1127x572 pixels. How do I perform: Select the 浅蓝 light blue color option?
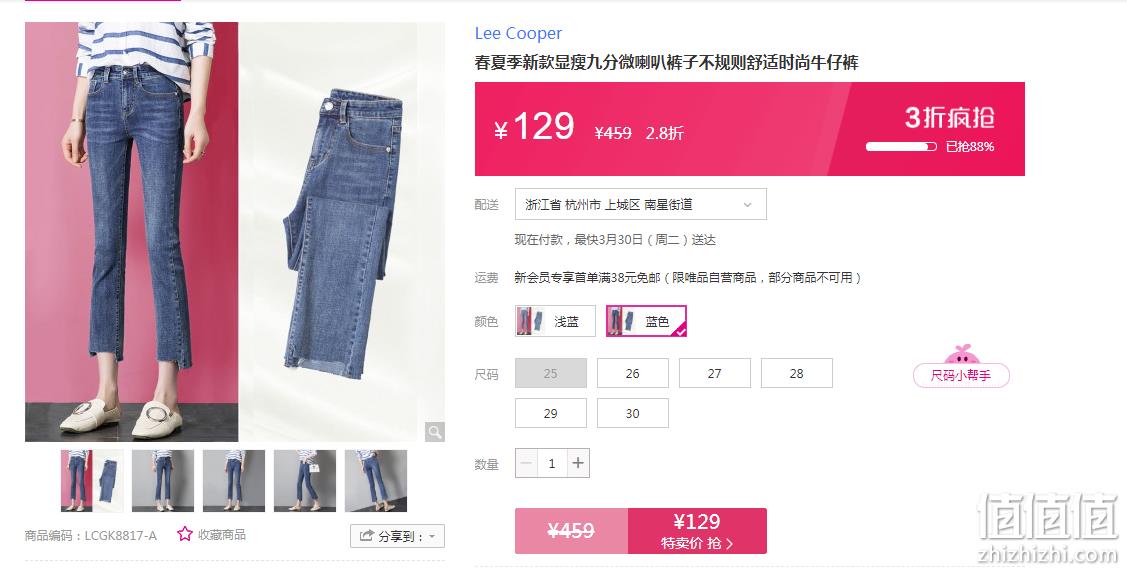556,321
